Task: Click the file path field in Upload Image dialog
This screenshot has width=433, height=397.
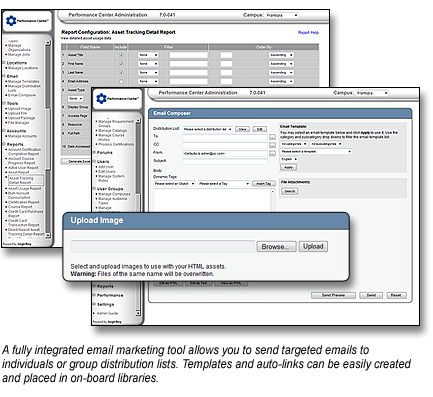Action: click(163, 247)
